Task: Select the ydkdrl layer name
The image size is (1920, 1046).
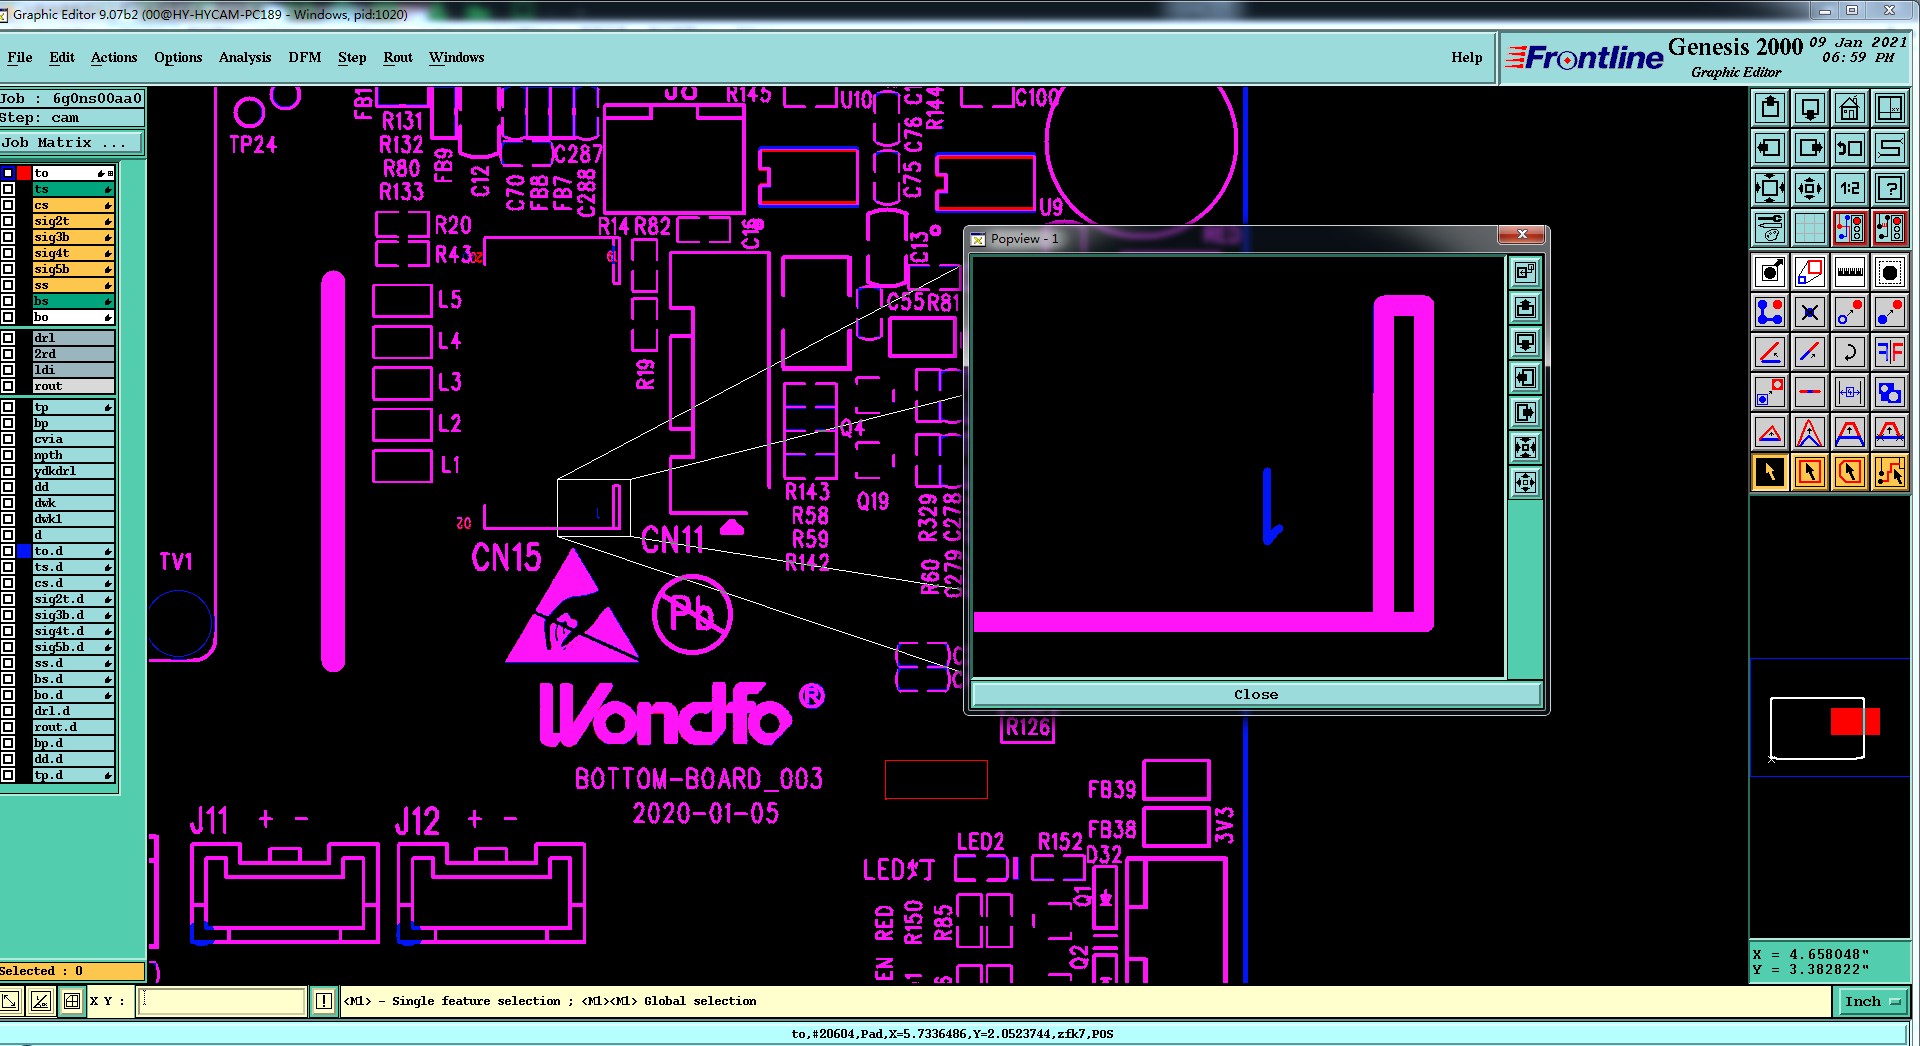Action: (x=73, y=471)
